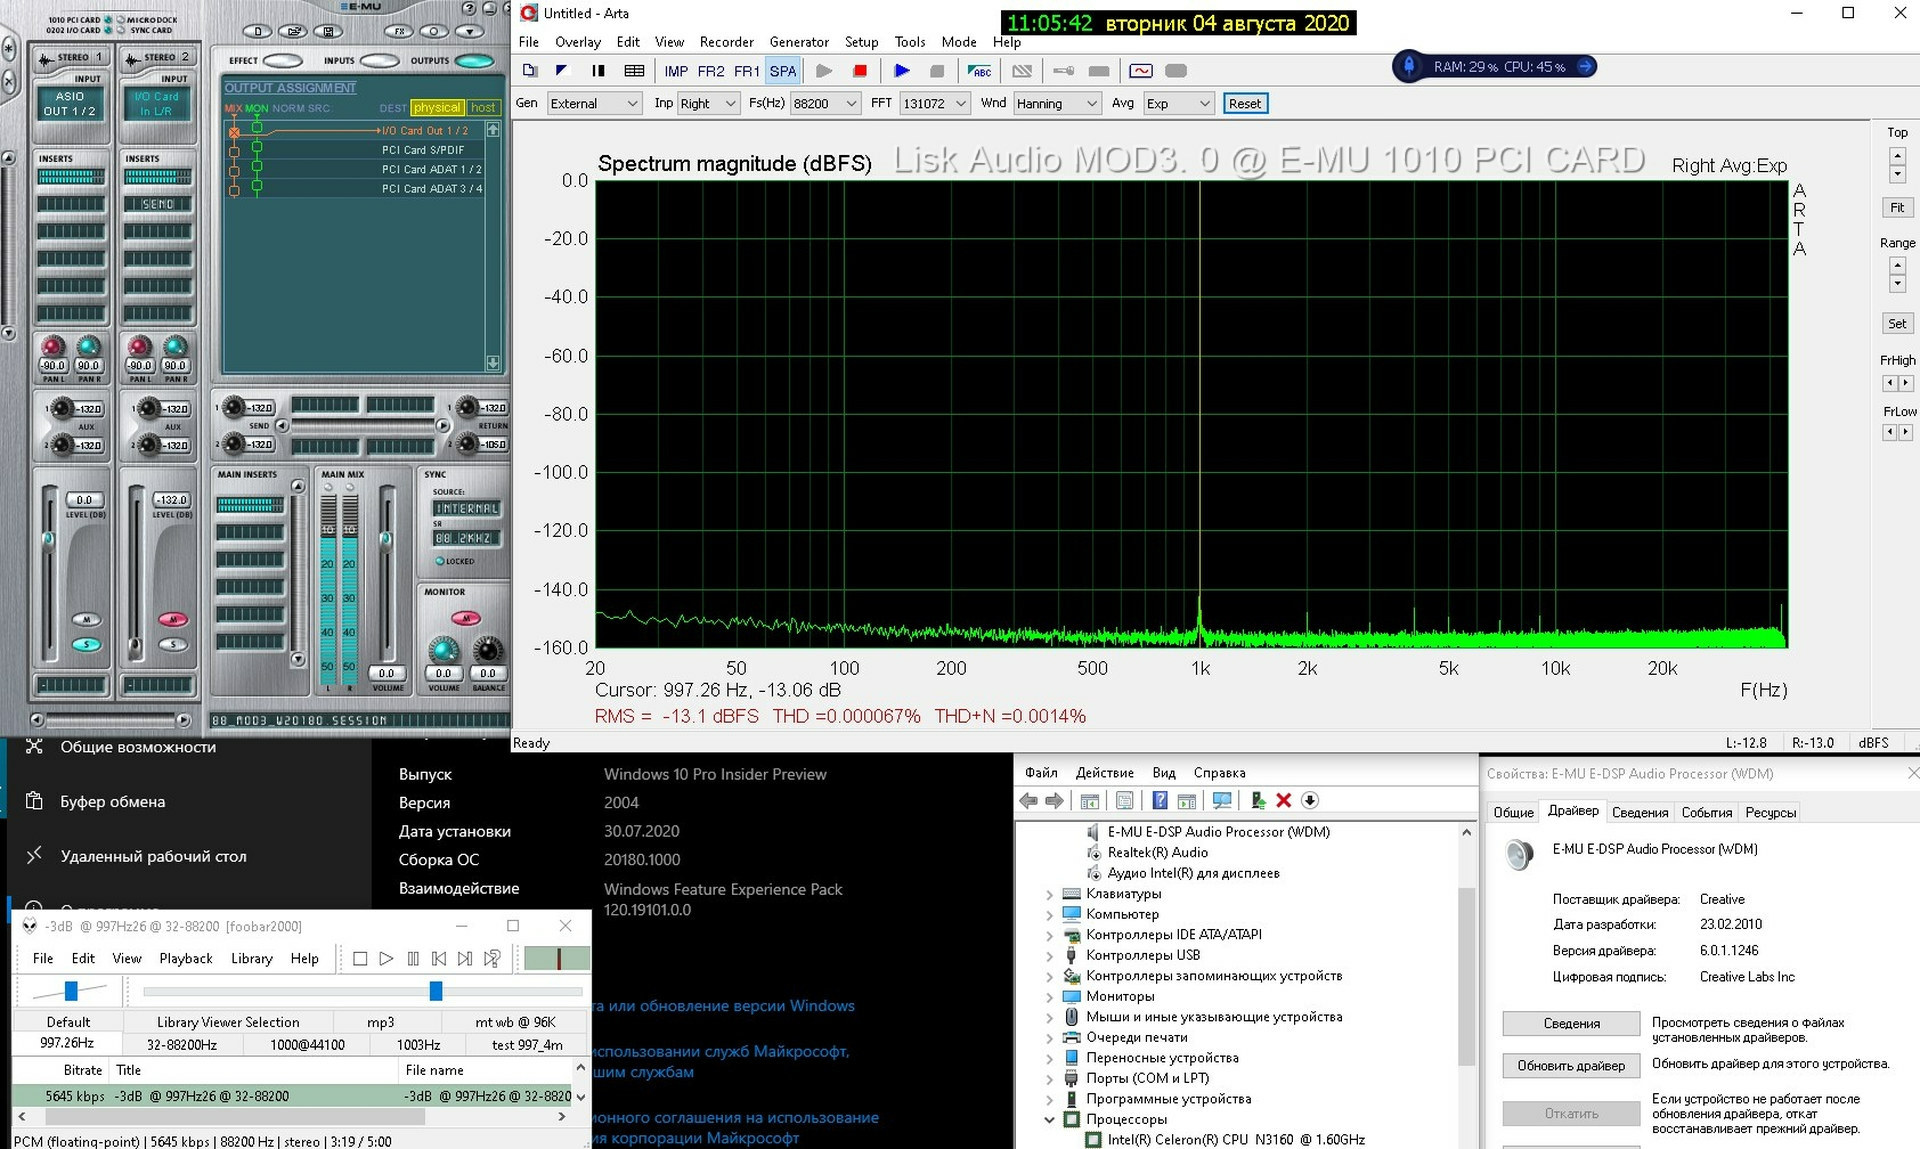Click the New file icon in ARTA toolbar
The height and width of the screenshot is (1149, 1920).
pyautogui.click(x=530, y=71)
